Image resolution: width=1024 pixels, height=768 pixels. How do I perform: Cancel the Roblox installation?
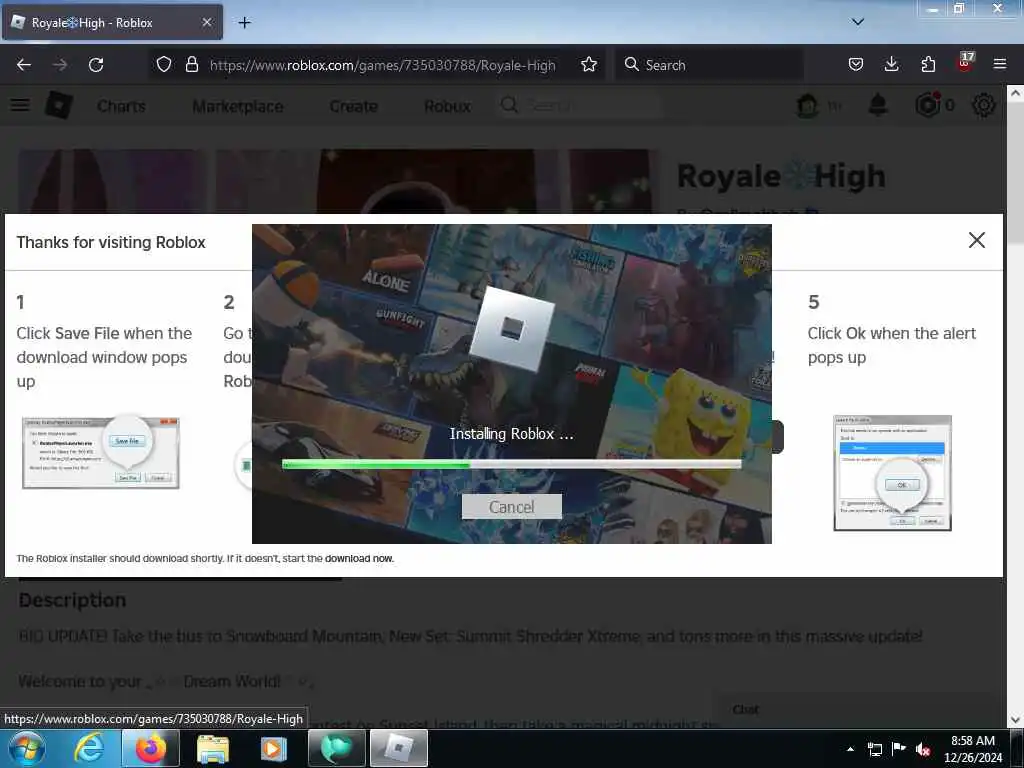(511, 507)
